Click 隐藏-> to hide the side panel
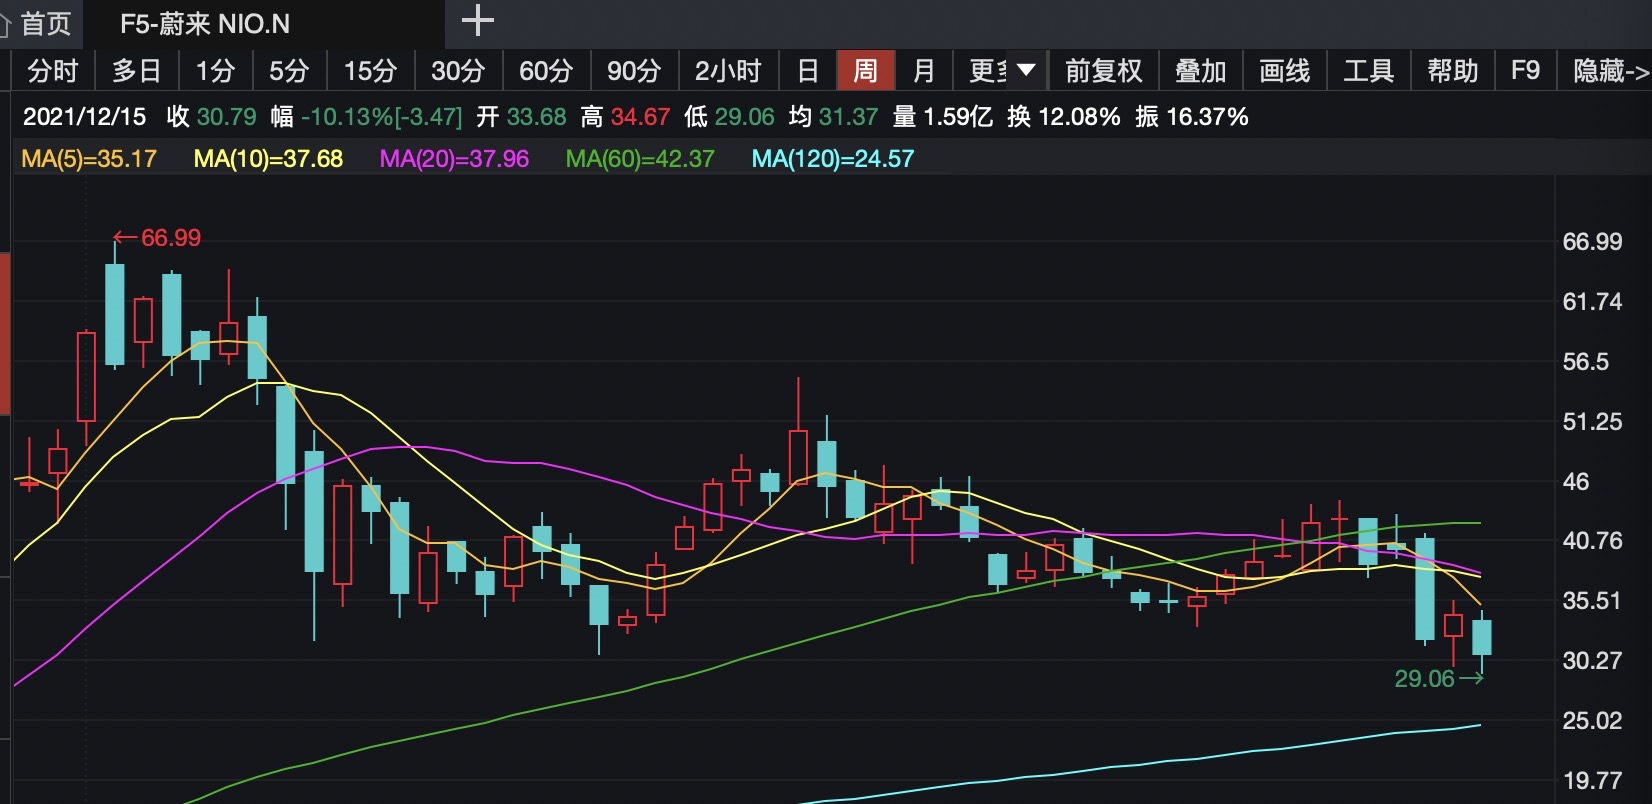1652x804 pixels. tap(1611, 71)
